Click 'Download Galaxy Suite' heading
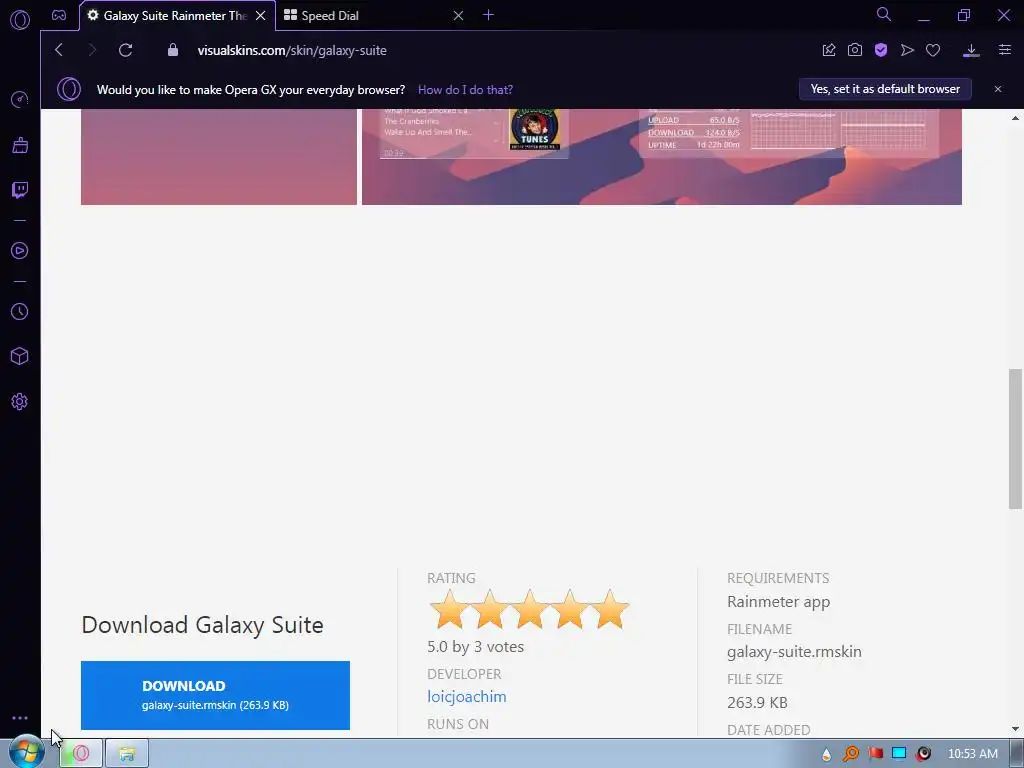 tap(202, 625)
